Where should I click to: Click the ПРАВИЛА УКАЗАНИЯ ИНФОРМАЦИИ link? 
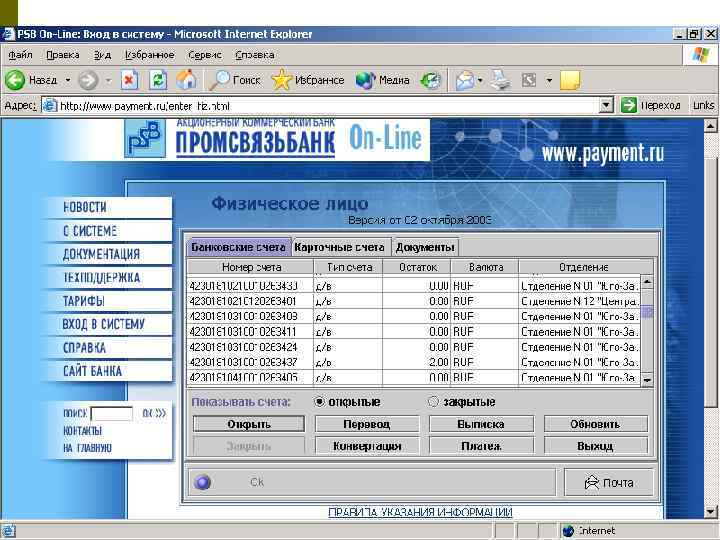[420, 512]
